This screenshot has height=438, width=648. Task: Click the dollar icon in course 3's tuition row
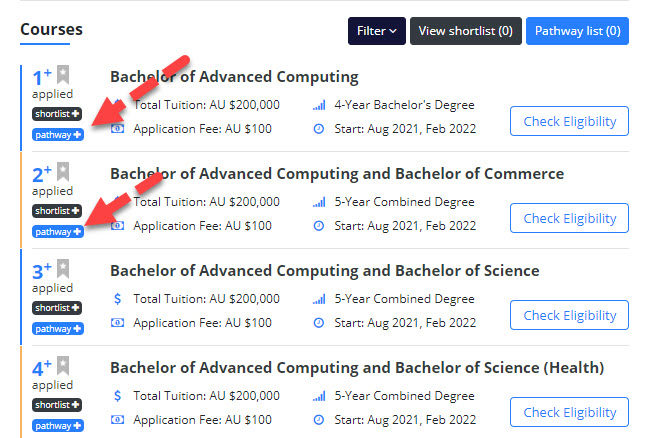coord(117,299)
